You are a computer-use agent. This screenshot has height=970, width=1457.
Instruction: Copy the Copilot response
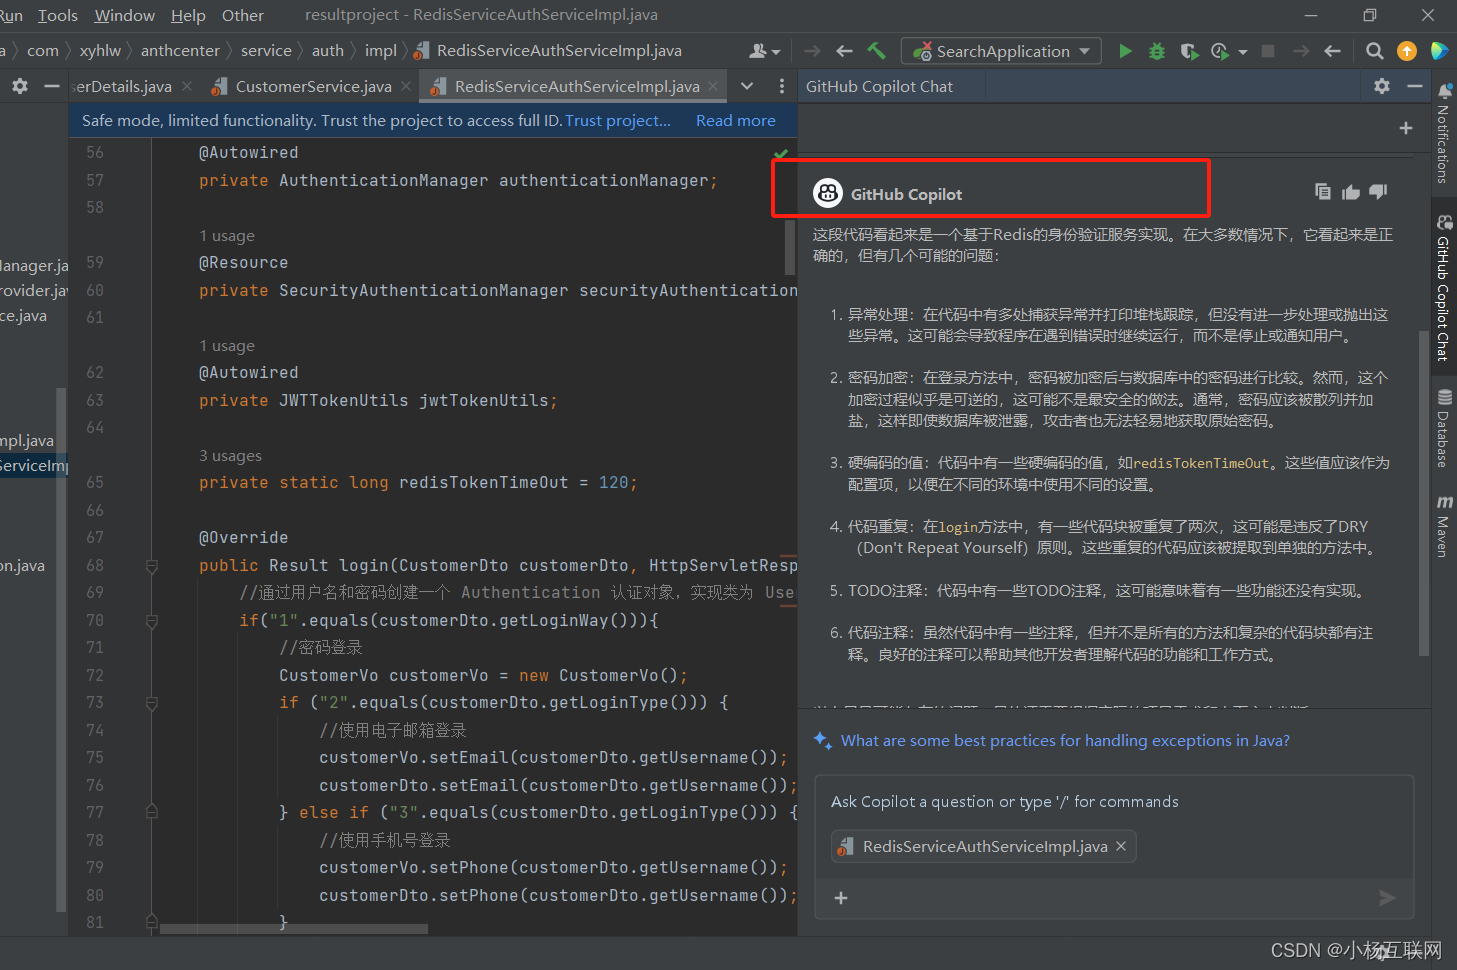pos(1323,191)
